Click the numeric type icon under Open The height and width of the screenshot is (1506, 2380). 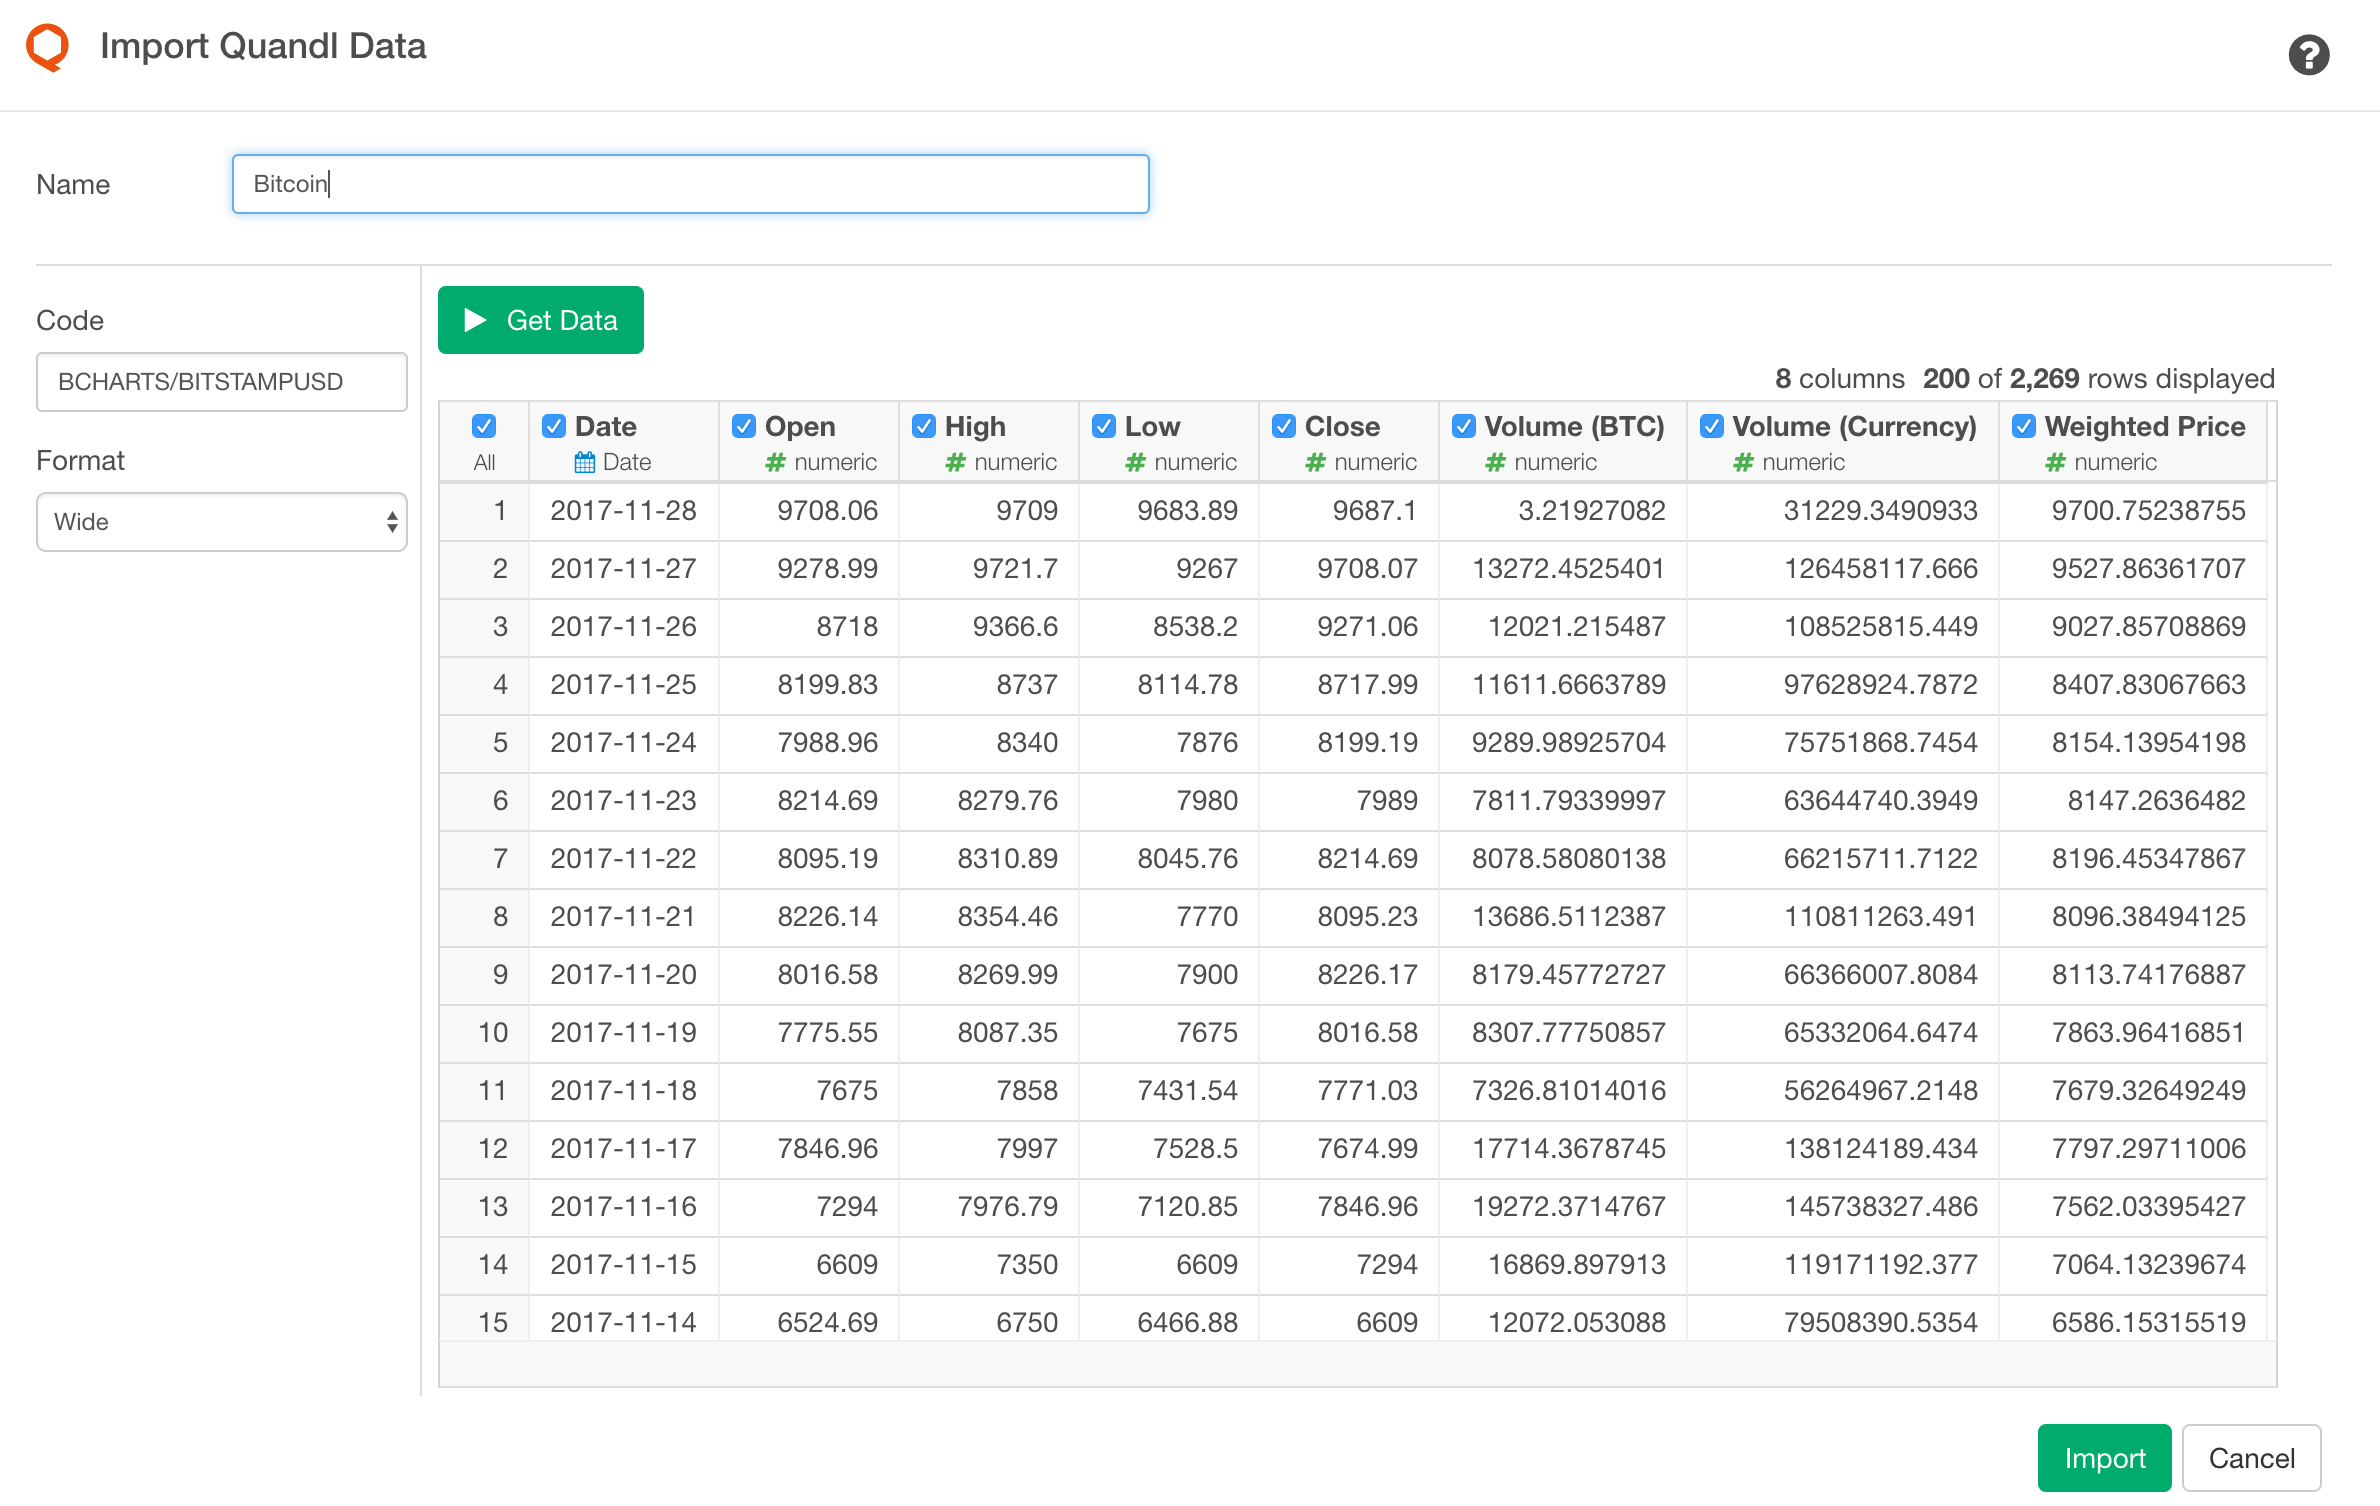[776, 462]
